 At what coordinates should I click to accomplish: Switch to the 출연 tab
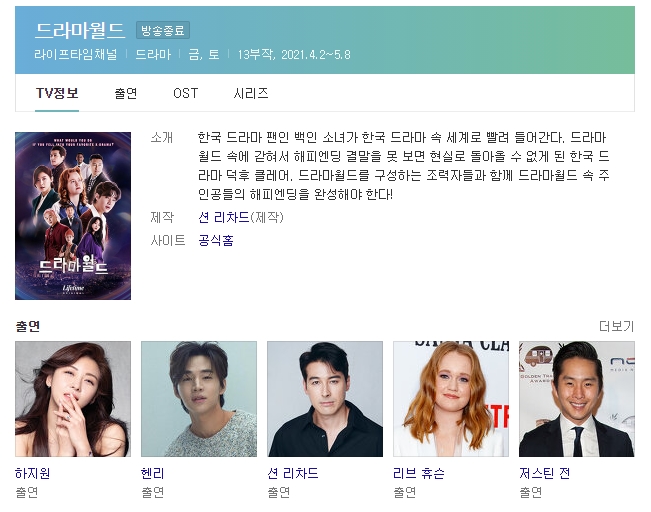coord(125,93)
